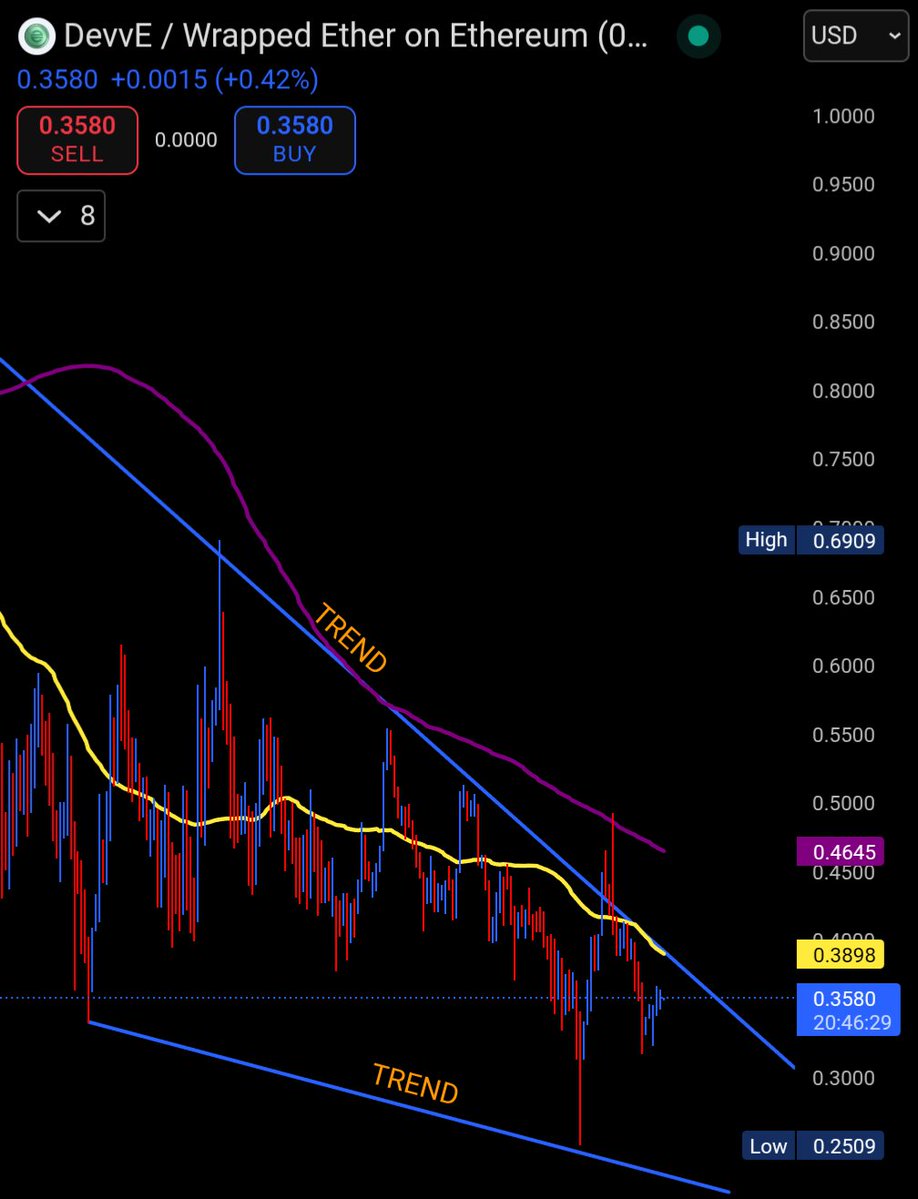Click the DevvE token logo icon
The height and width of the screenshot is (1199, 918).
pos(36,36)
